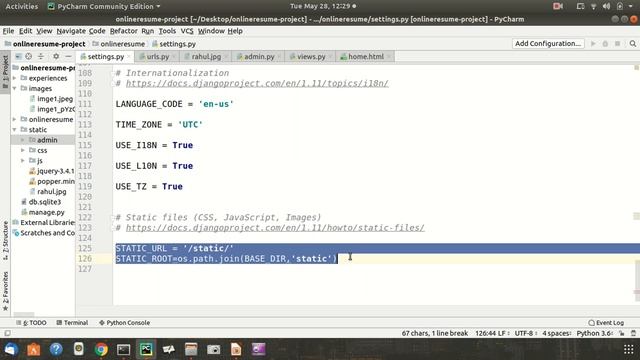Expand the admin folder under static
640x360 pixels.
[23, 140]
